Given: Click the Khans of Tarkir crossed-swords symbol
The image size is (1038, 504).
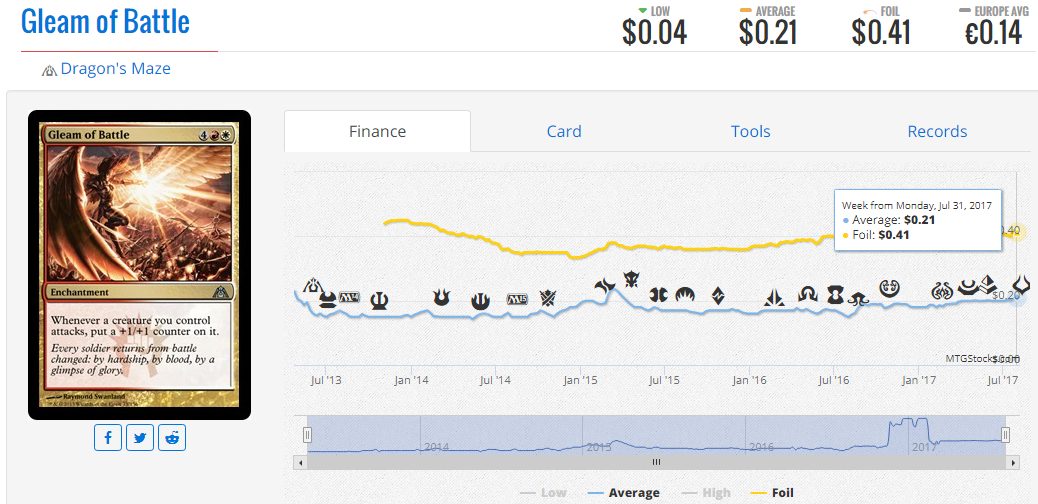Looking at the screenshot, I should pos(549,299).
